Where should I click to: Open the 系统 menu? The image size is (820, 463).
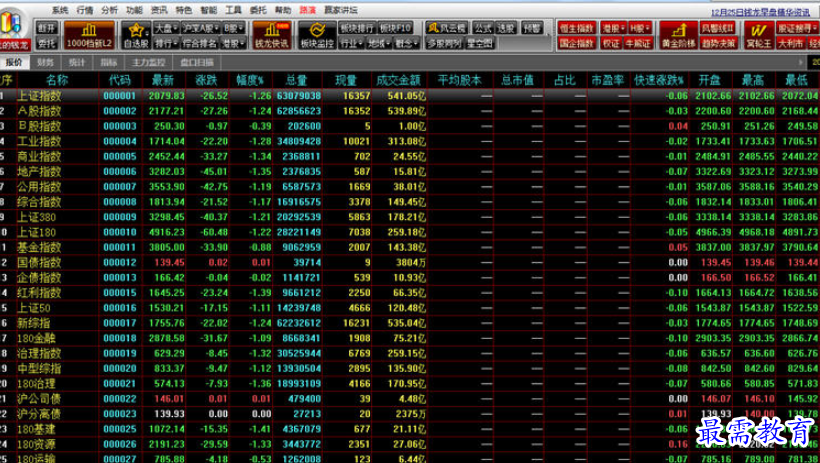(60, 10)
